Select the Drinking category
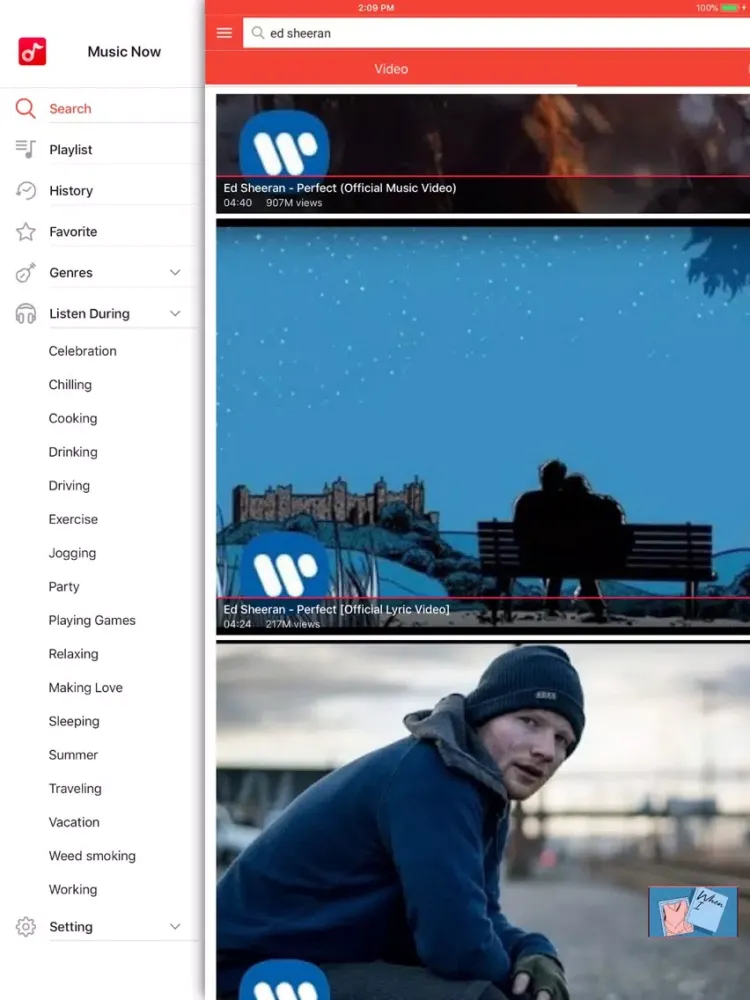 tap(73, 452)
